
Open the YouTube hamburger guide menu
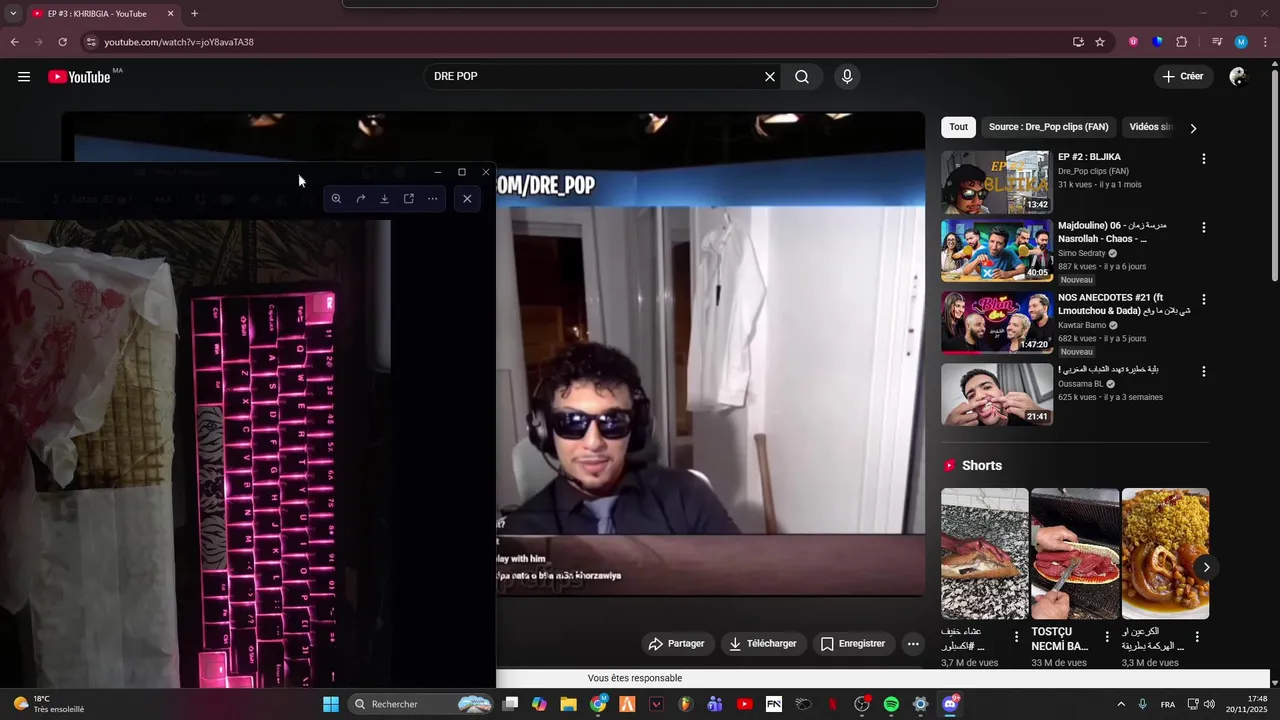click(24, 77)
